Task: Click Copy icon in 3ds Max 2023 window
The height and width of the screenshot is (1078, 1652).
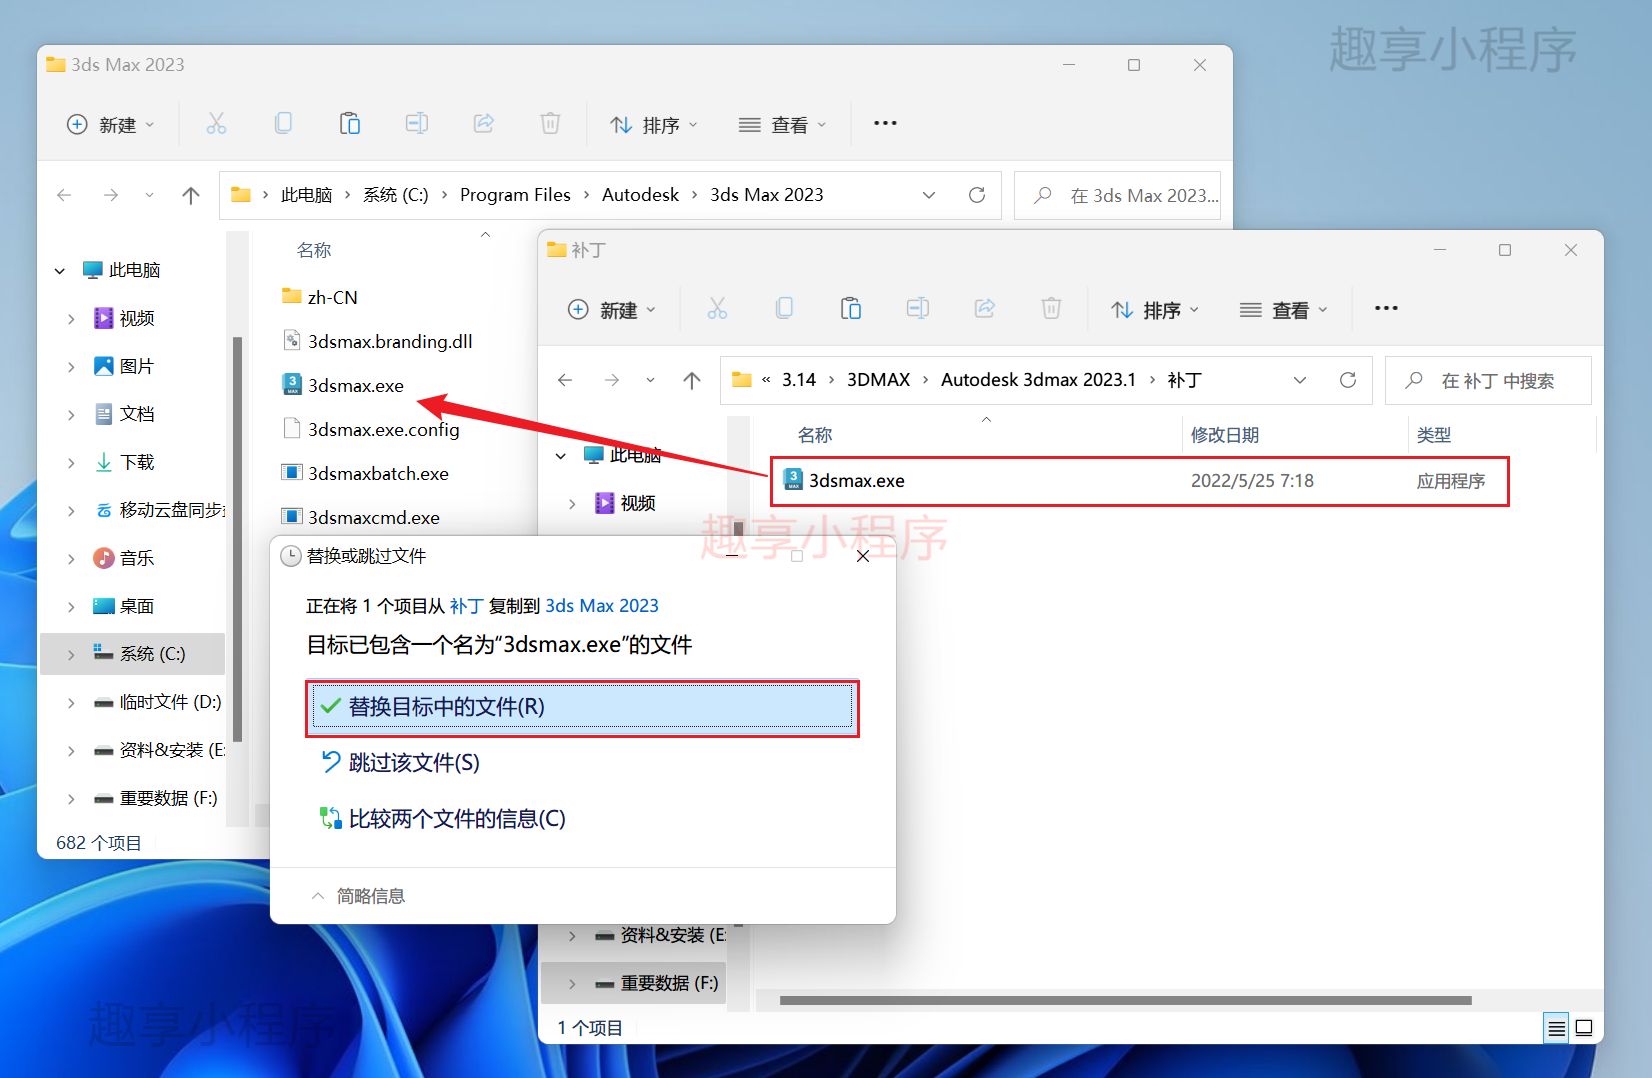Action: 283,124
